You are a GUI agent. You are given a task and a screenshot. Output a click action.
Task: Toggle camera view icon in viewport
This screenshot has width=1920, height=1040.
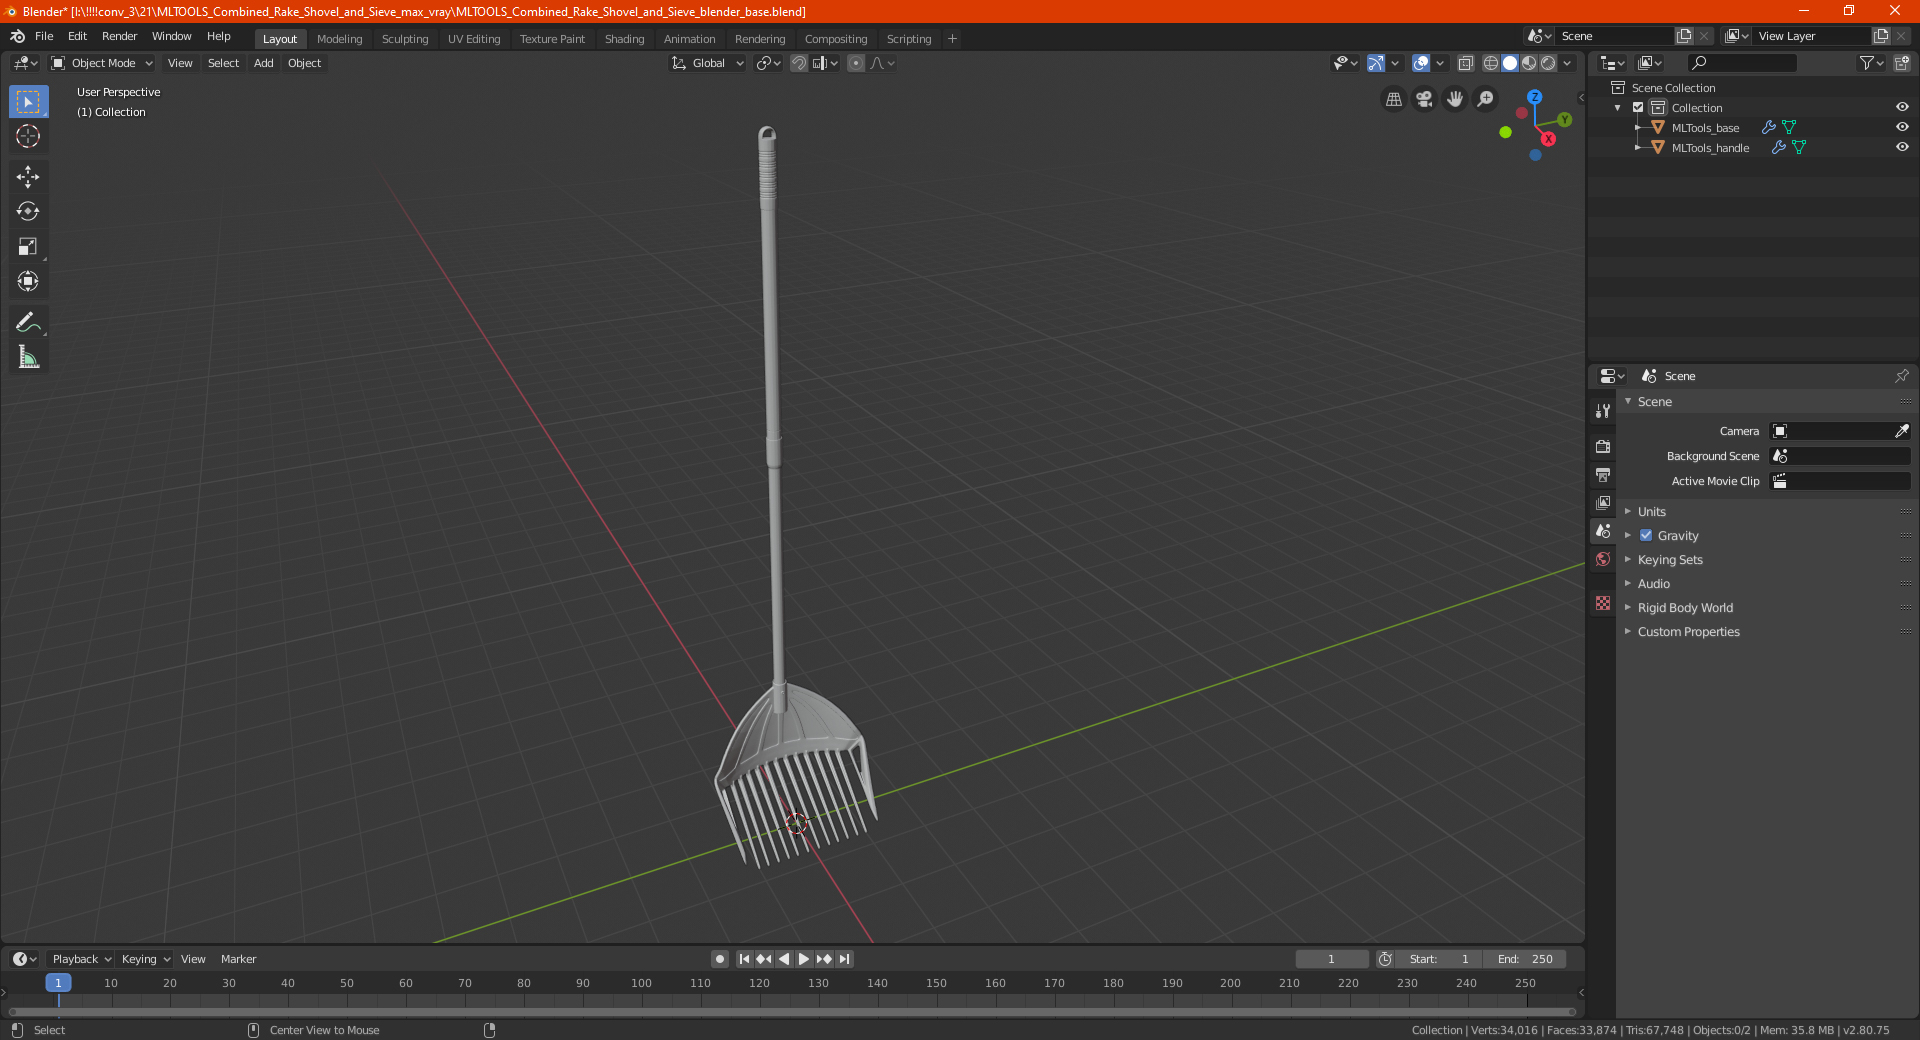tap(1424, 99)
